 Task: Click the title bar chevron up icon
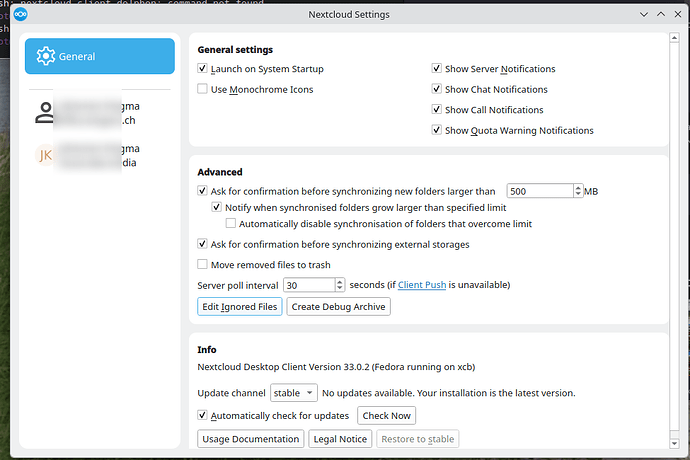pyautogui.click(x=661, y=14)
